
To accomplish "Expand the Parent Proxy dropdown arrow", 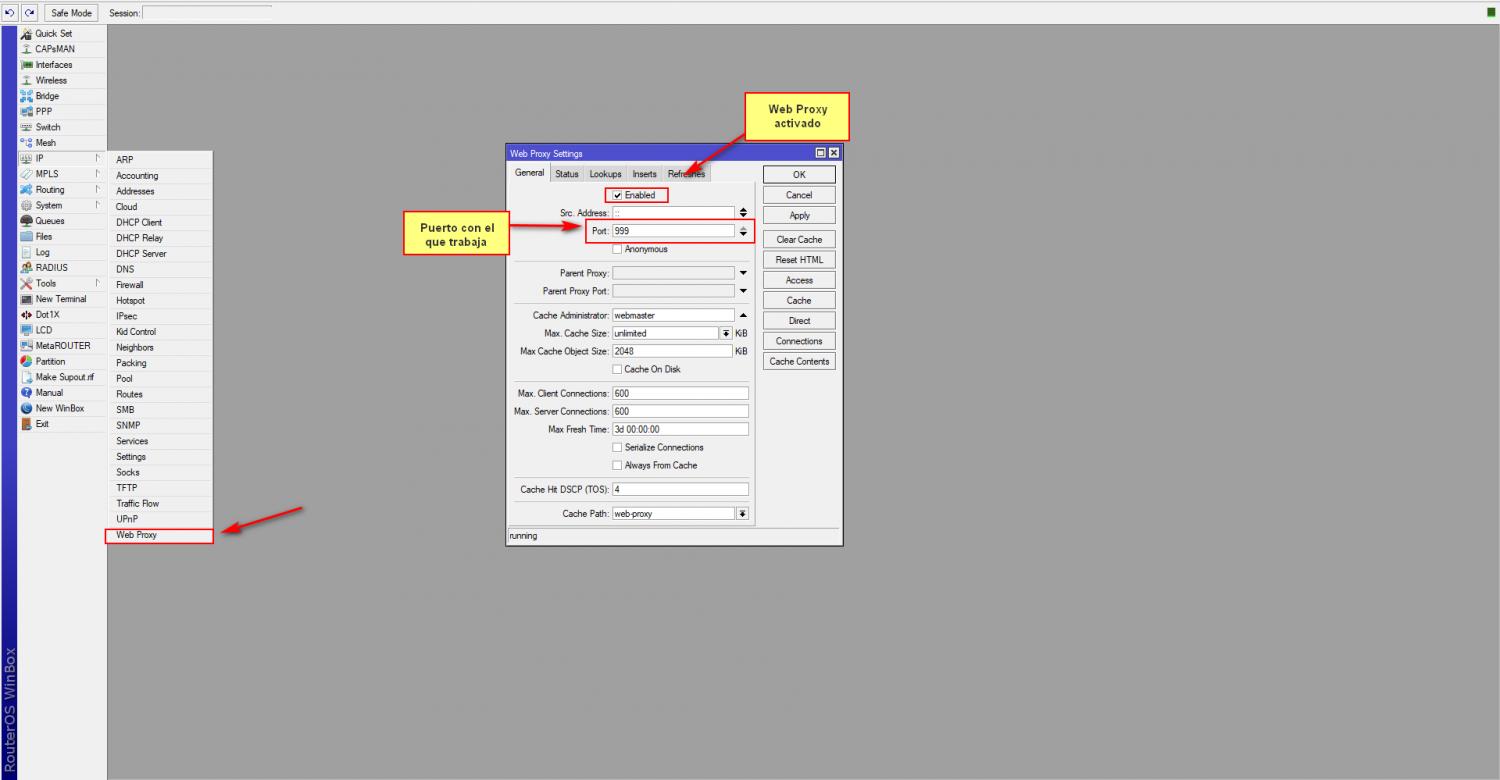I will pyautogui.click(x=743, y=273).
